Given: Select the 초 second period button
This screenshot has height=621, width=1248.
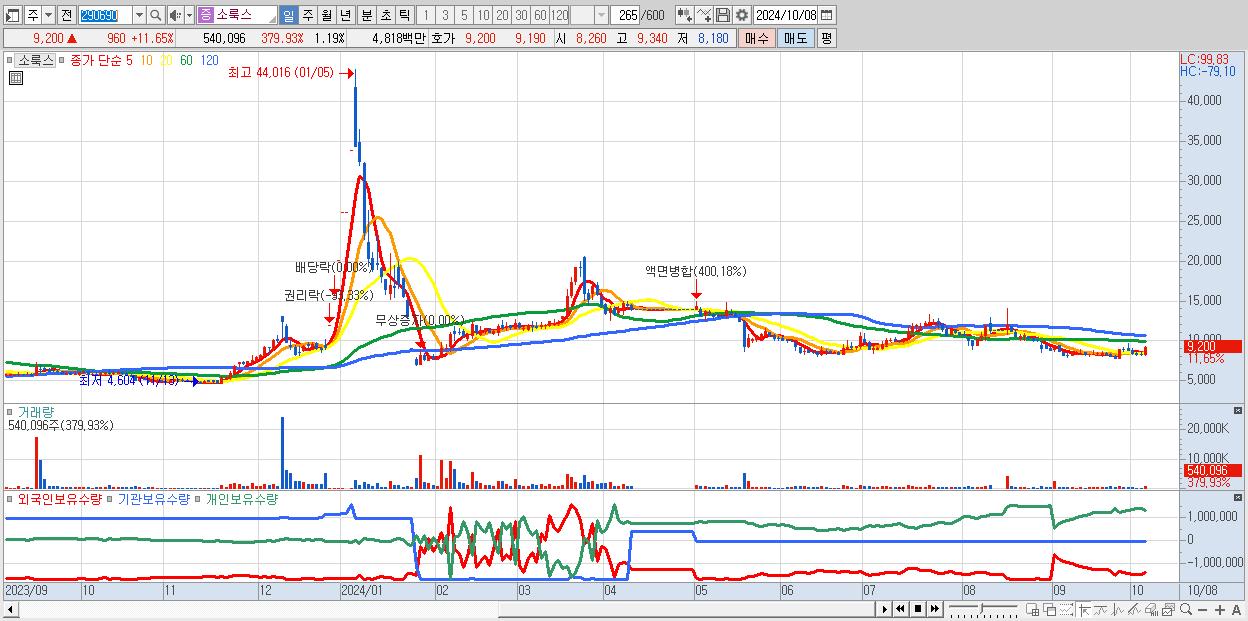Looking at the screenshot, I should point(385,15).
